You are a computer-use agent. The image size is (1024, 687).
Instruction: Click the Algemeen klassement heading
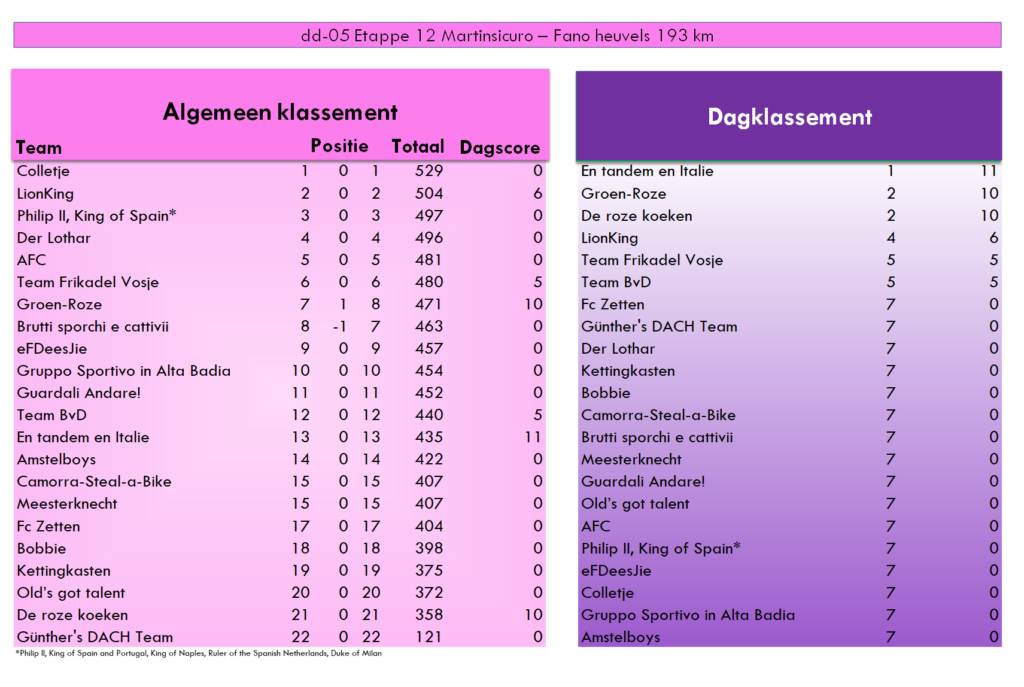[280, 112]
